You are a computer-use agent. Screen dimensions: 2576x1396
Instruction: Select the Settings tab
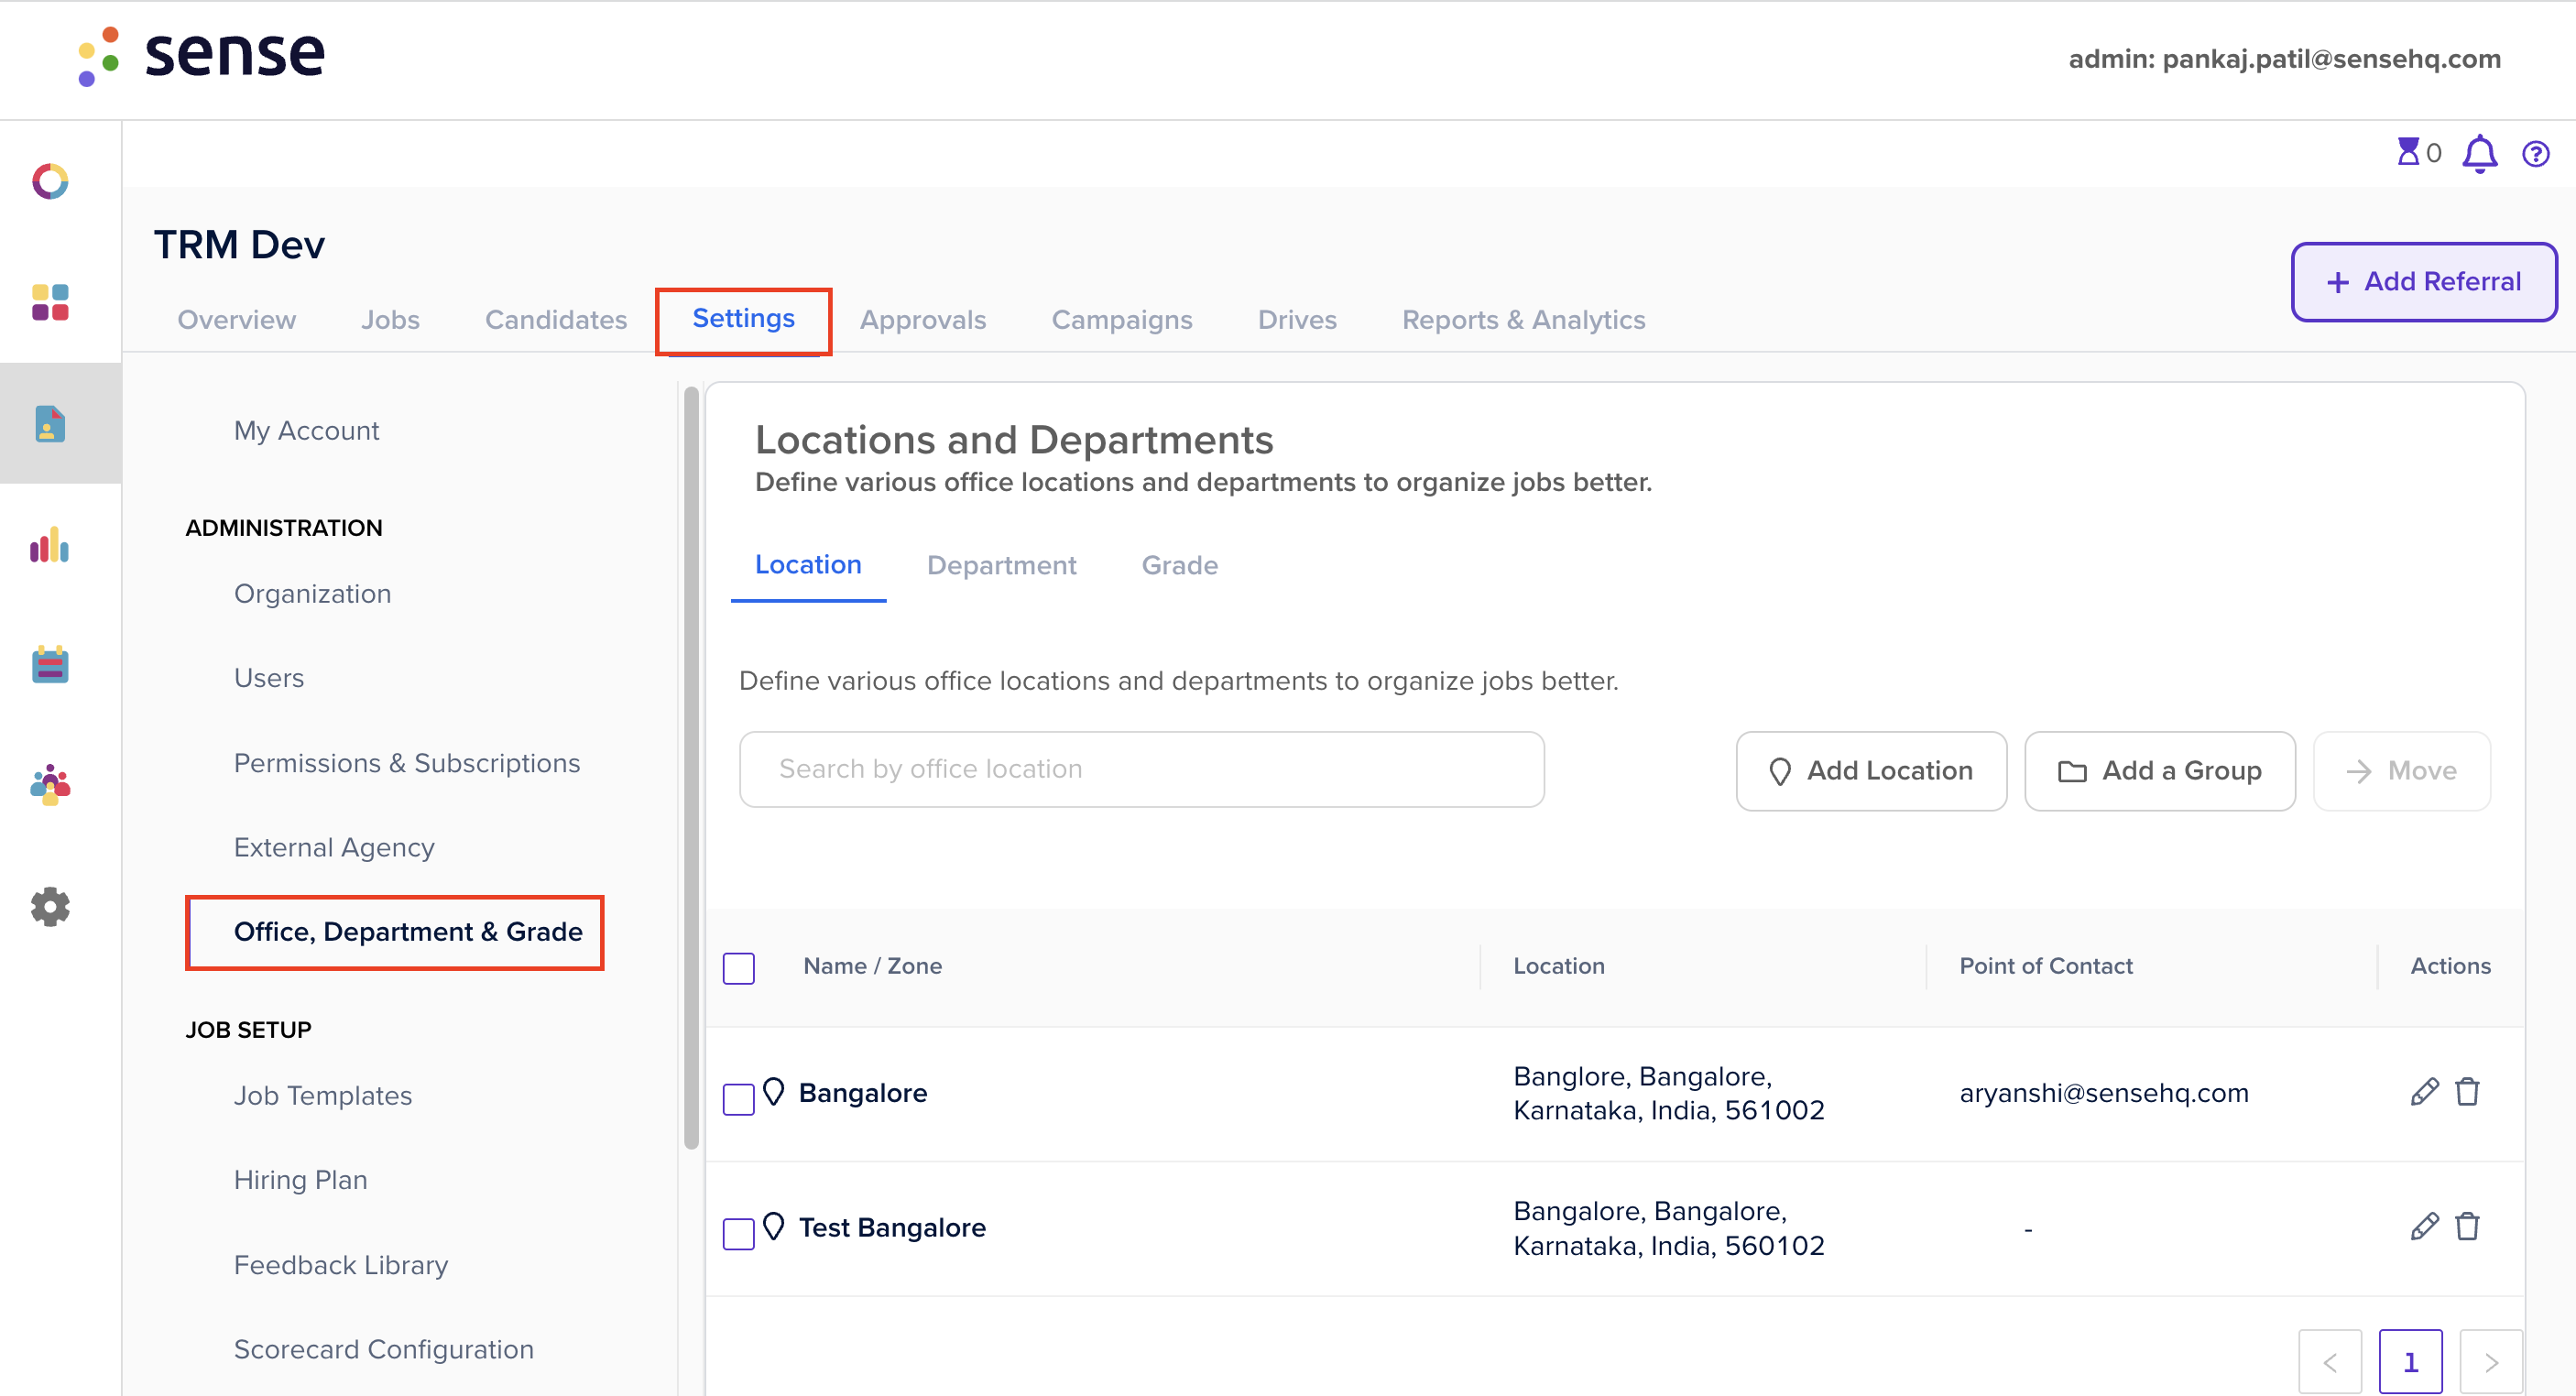743,319
